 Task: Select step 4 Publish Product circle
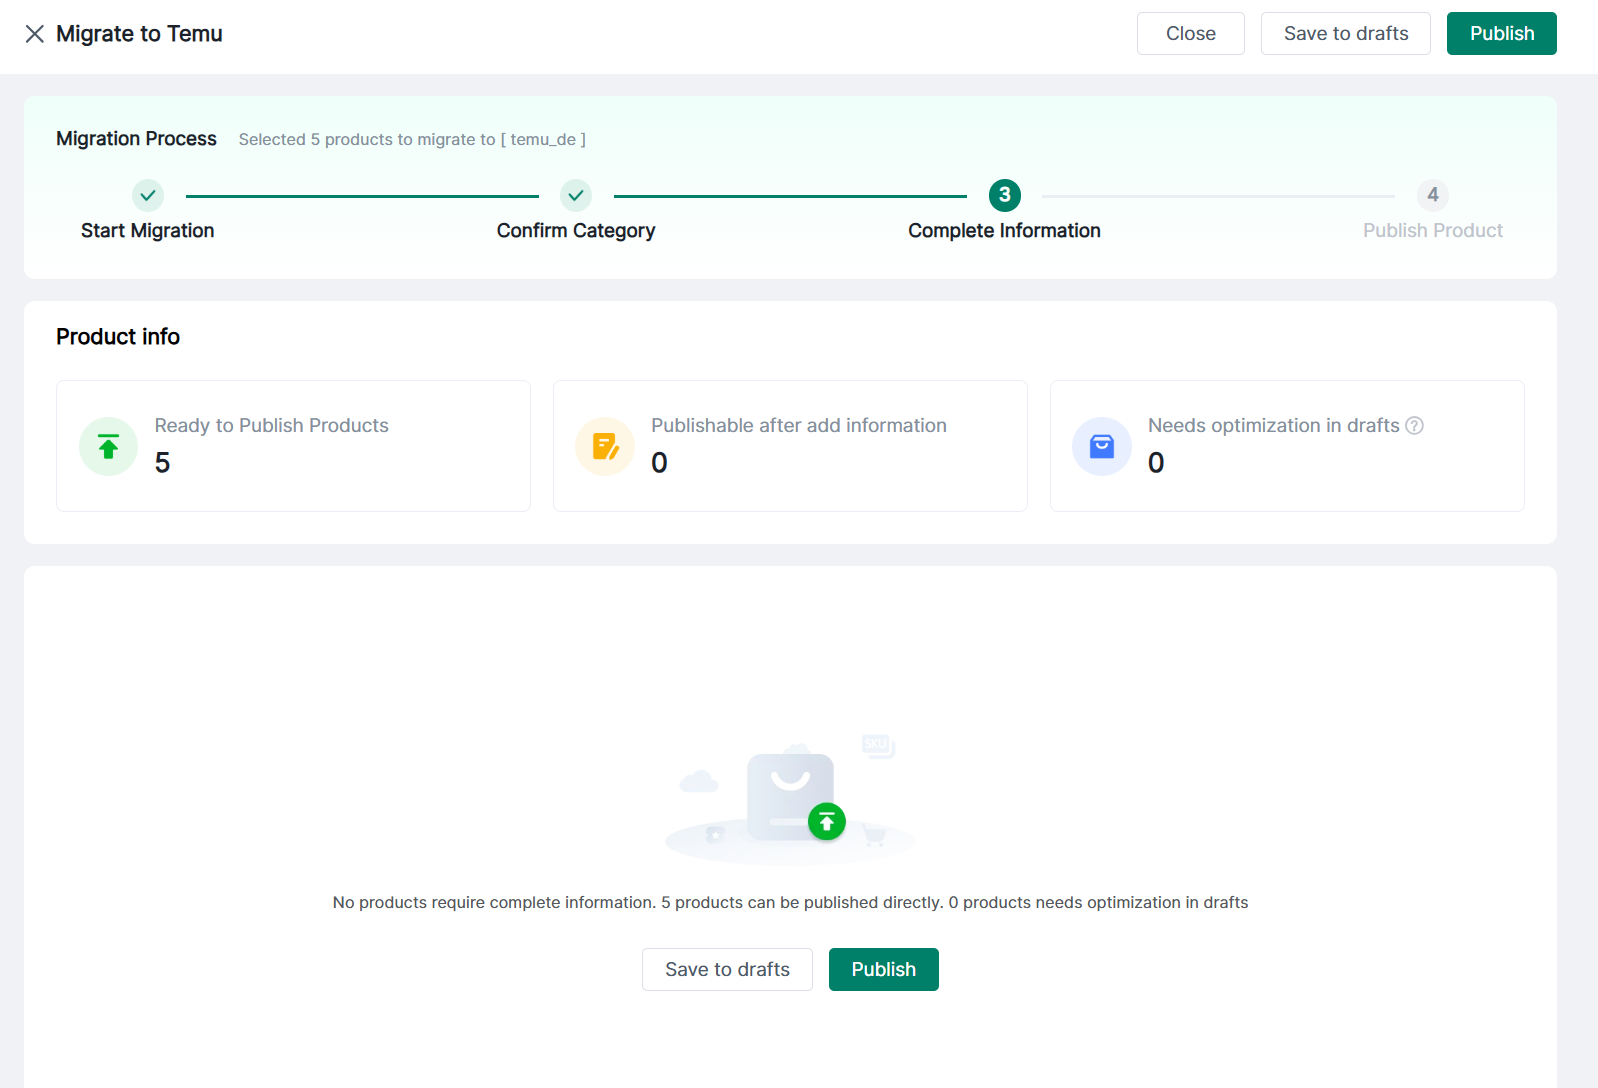coord(1432,195)
